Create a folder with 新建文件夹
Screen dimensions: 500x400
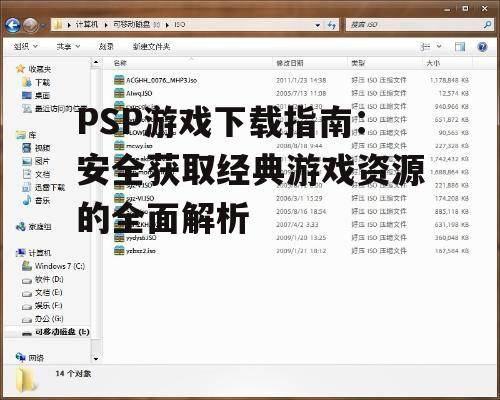(152, 47)
